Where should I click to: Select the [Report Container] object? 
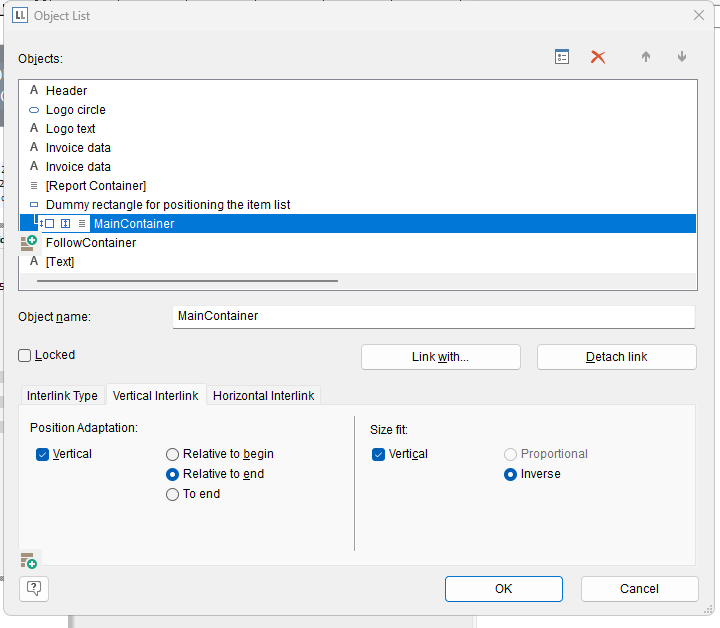pyautogui.click(x=95, y=186)
